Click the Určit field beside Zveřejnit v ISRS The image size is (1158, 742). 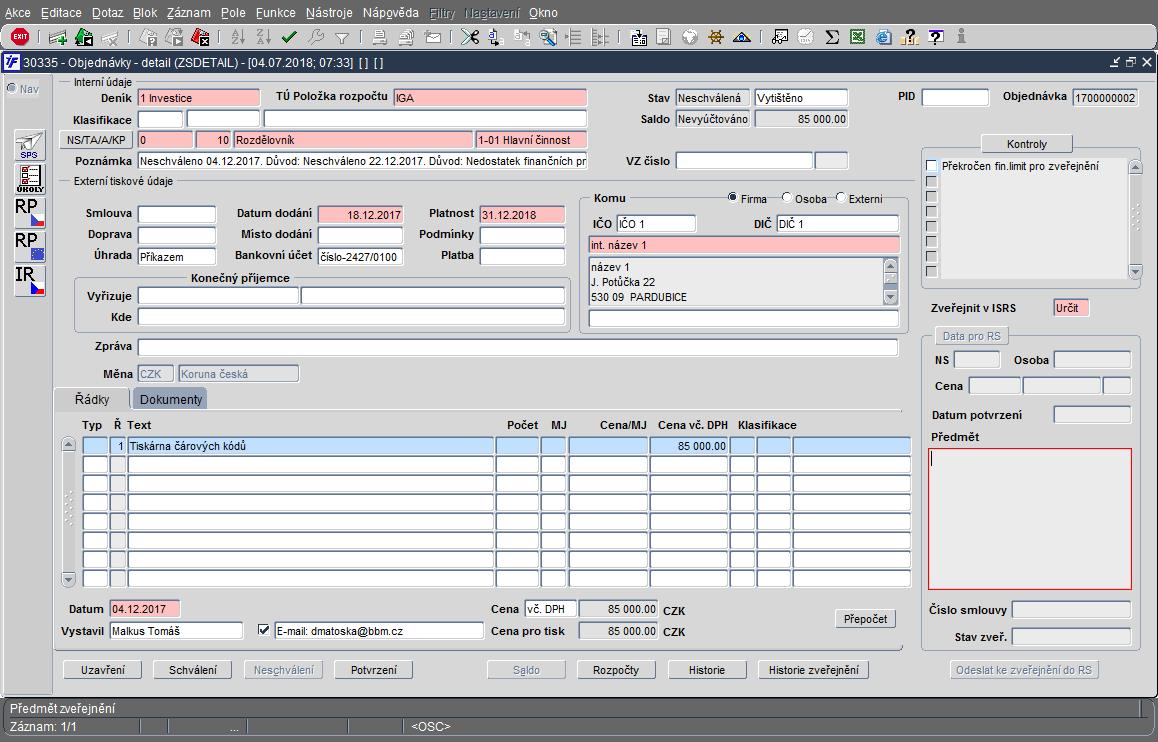pyautogui.click(x=1071, y=308)
